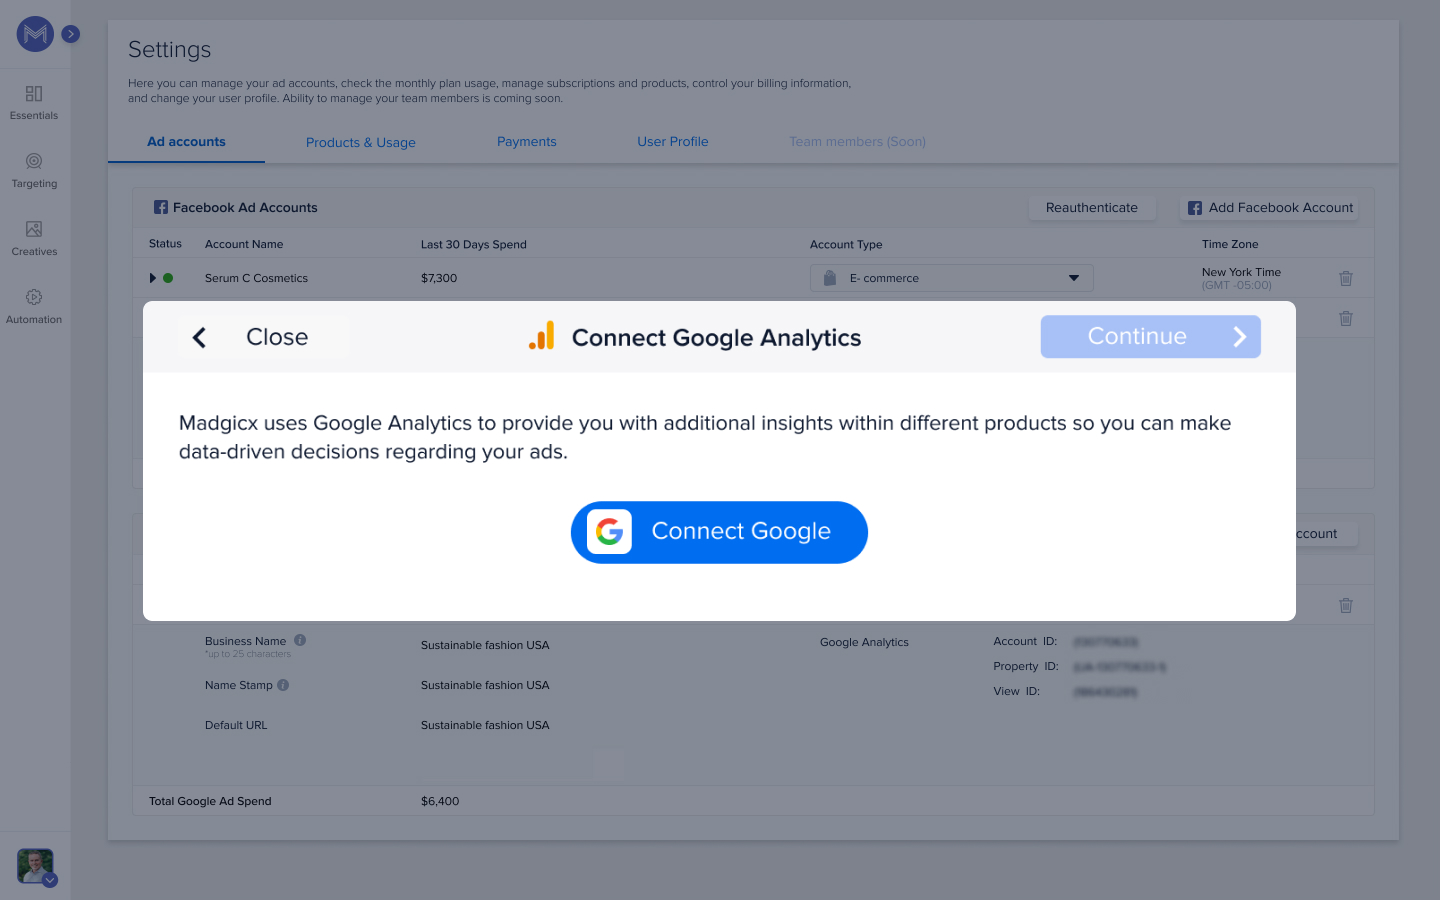Click the Business Name info icon
1440x900 pixels.
[300, 640]
